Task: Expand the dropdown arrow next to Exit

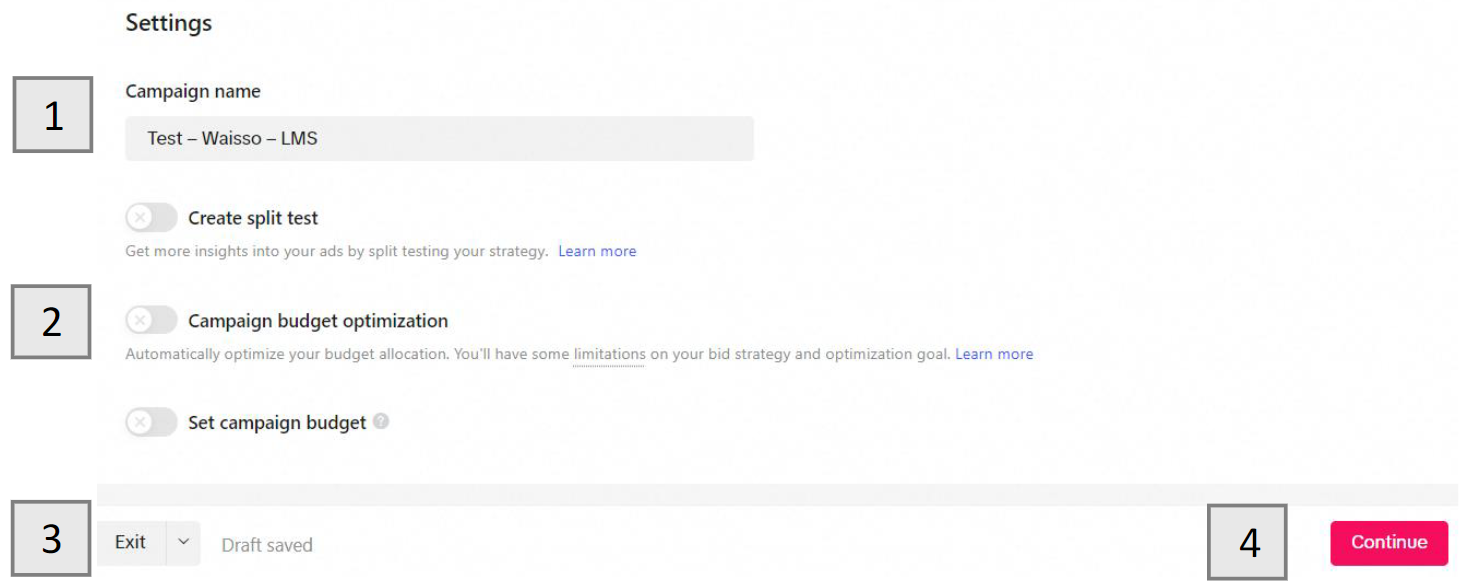Action: 183,542
